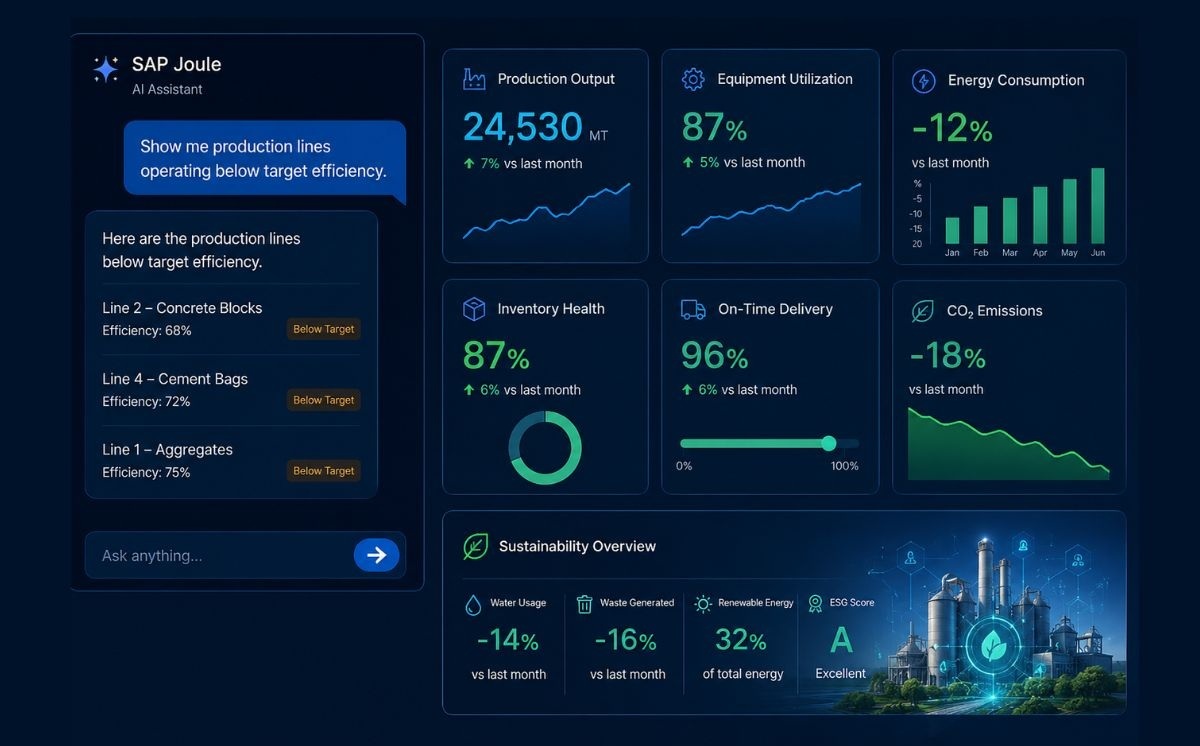Click the Water Usage droplet icon
Screen dimensions: 1200x746
pos(473,604)
